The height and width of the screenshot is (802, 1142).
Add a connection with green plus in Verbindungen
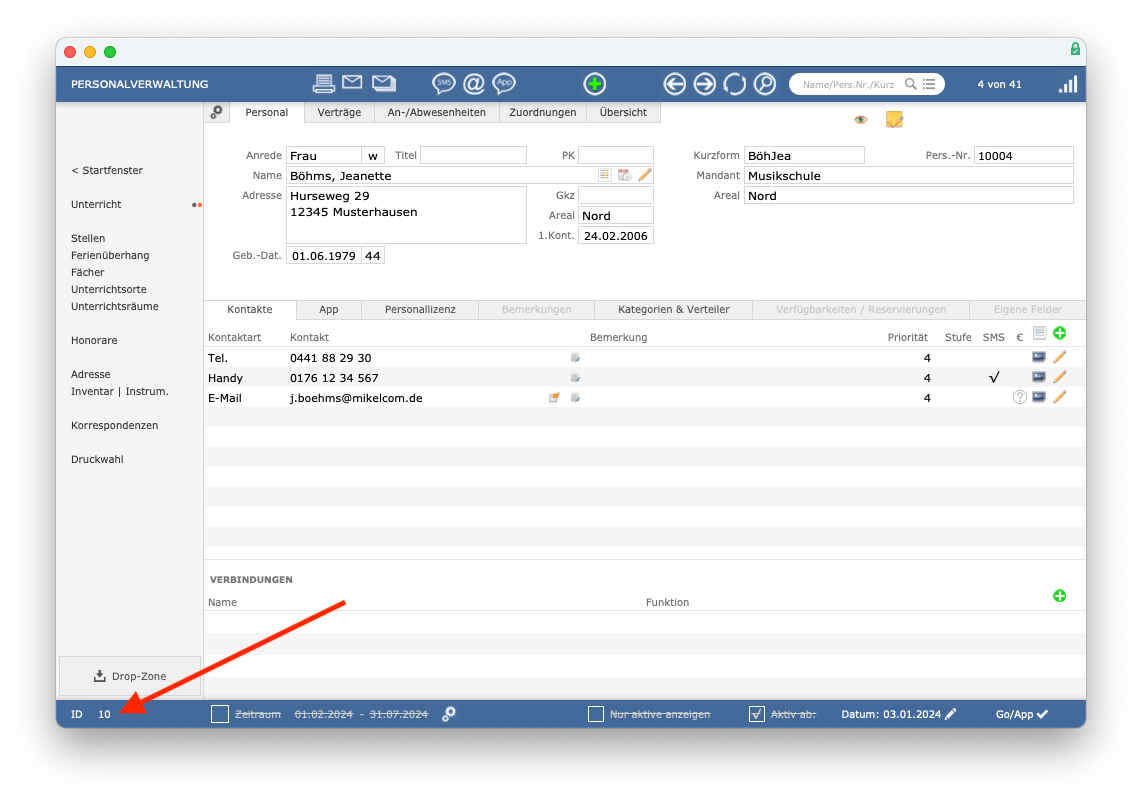point(1060,596)
